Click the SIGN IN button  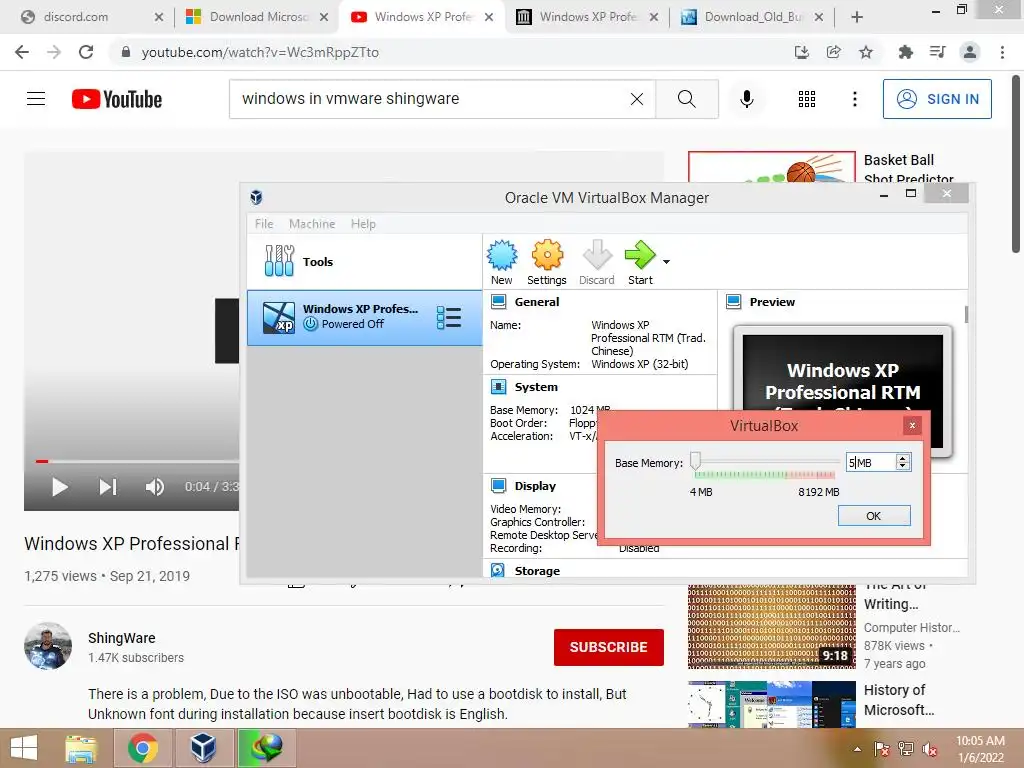pos(937,99)
